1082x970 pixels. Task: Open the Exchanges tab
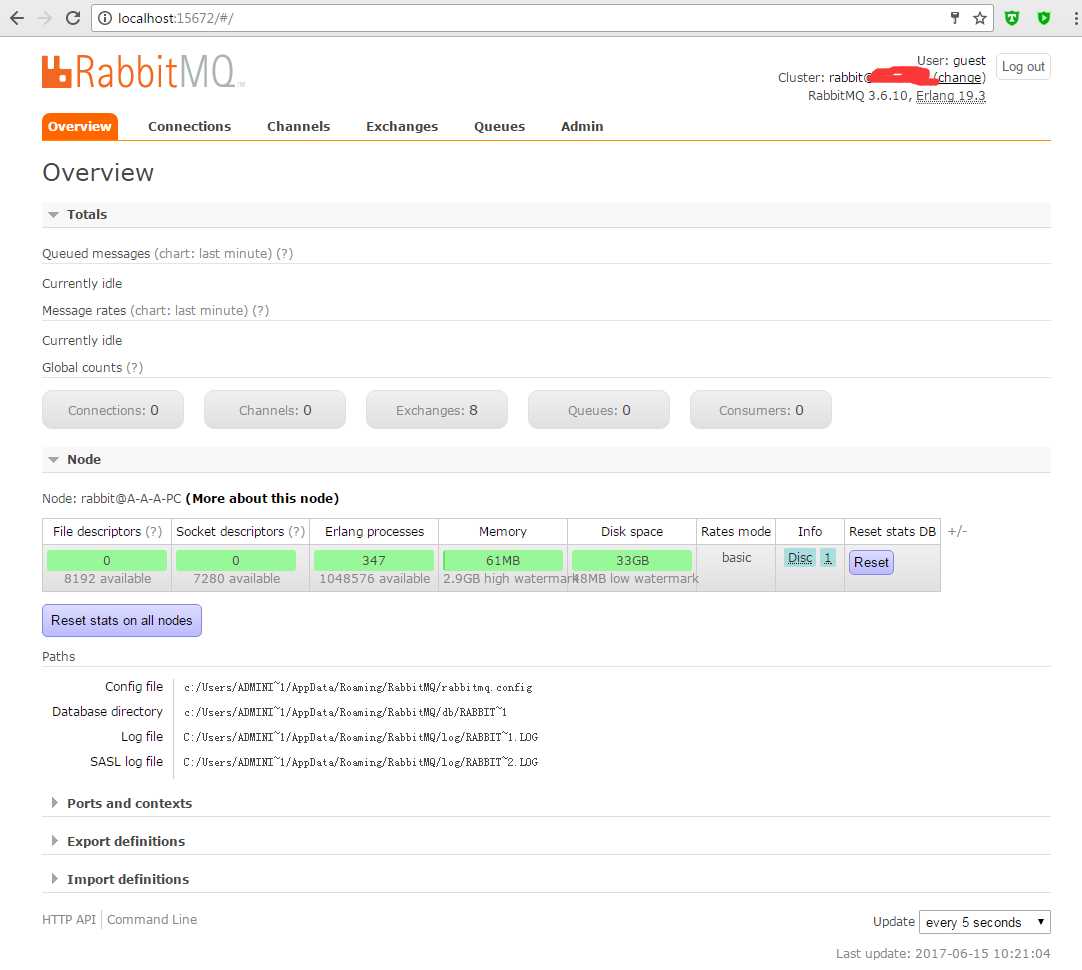point(402,126)
